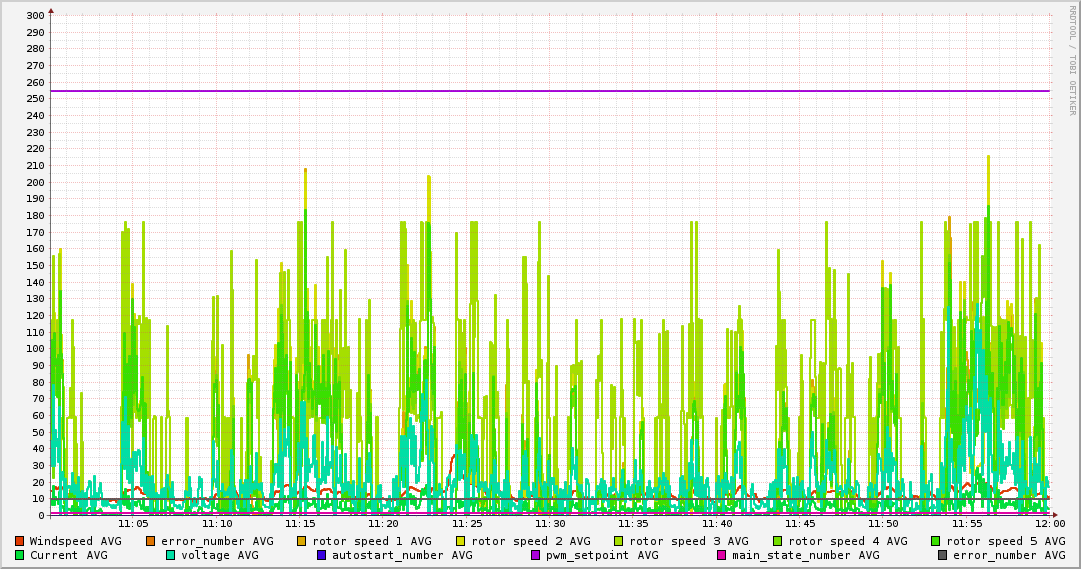This screenshot has width=1081, height=569.
Task: Click the dark gray error_number AVG swatch
Action: 943,555
